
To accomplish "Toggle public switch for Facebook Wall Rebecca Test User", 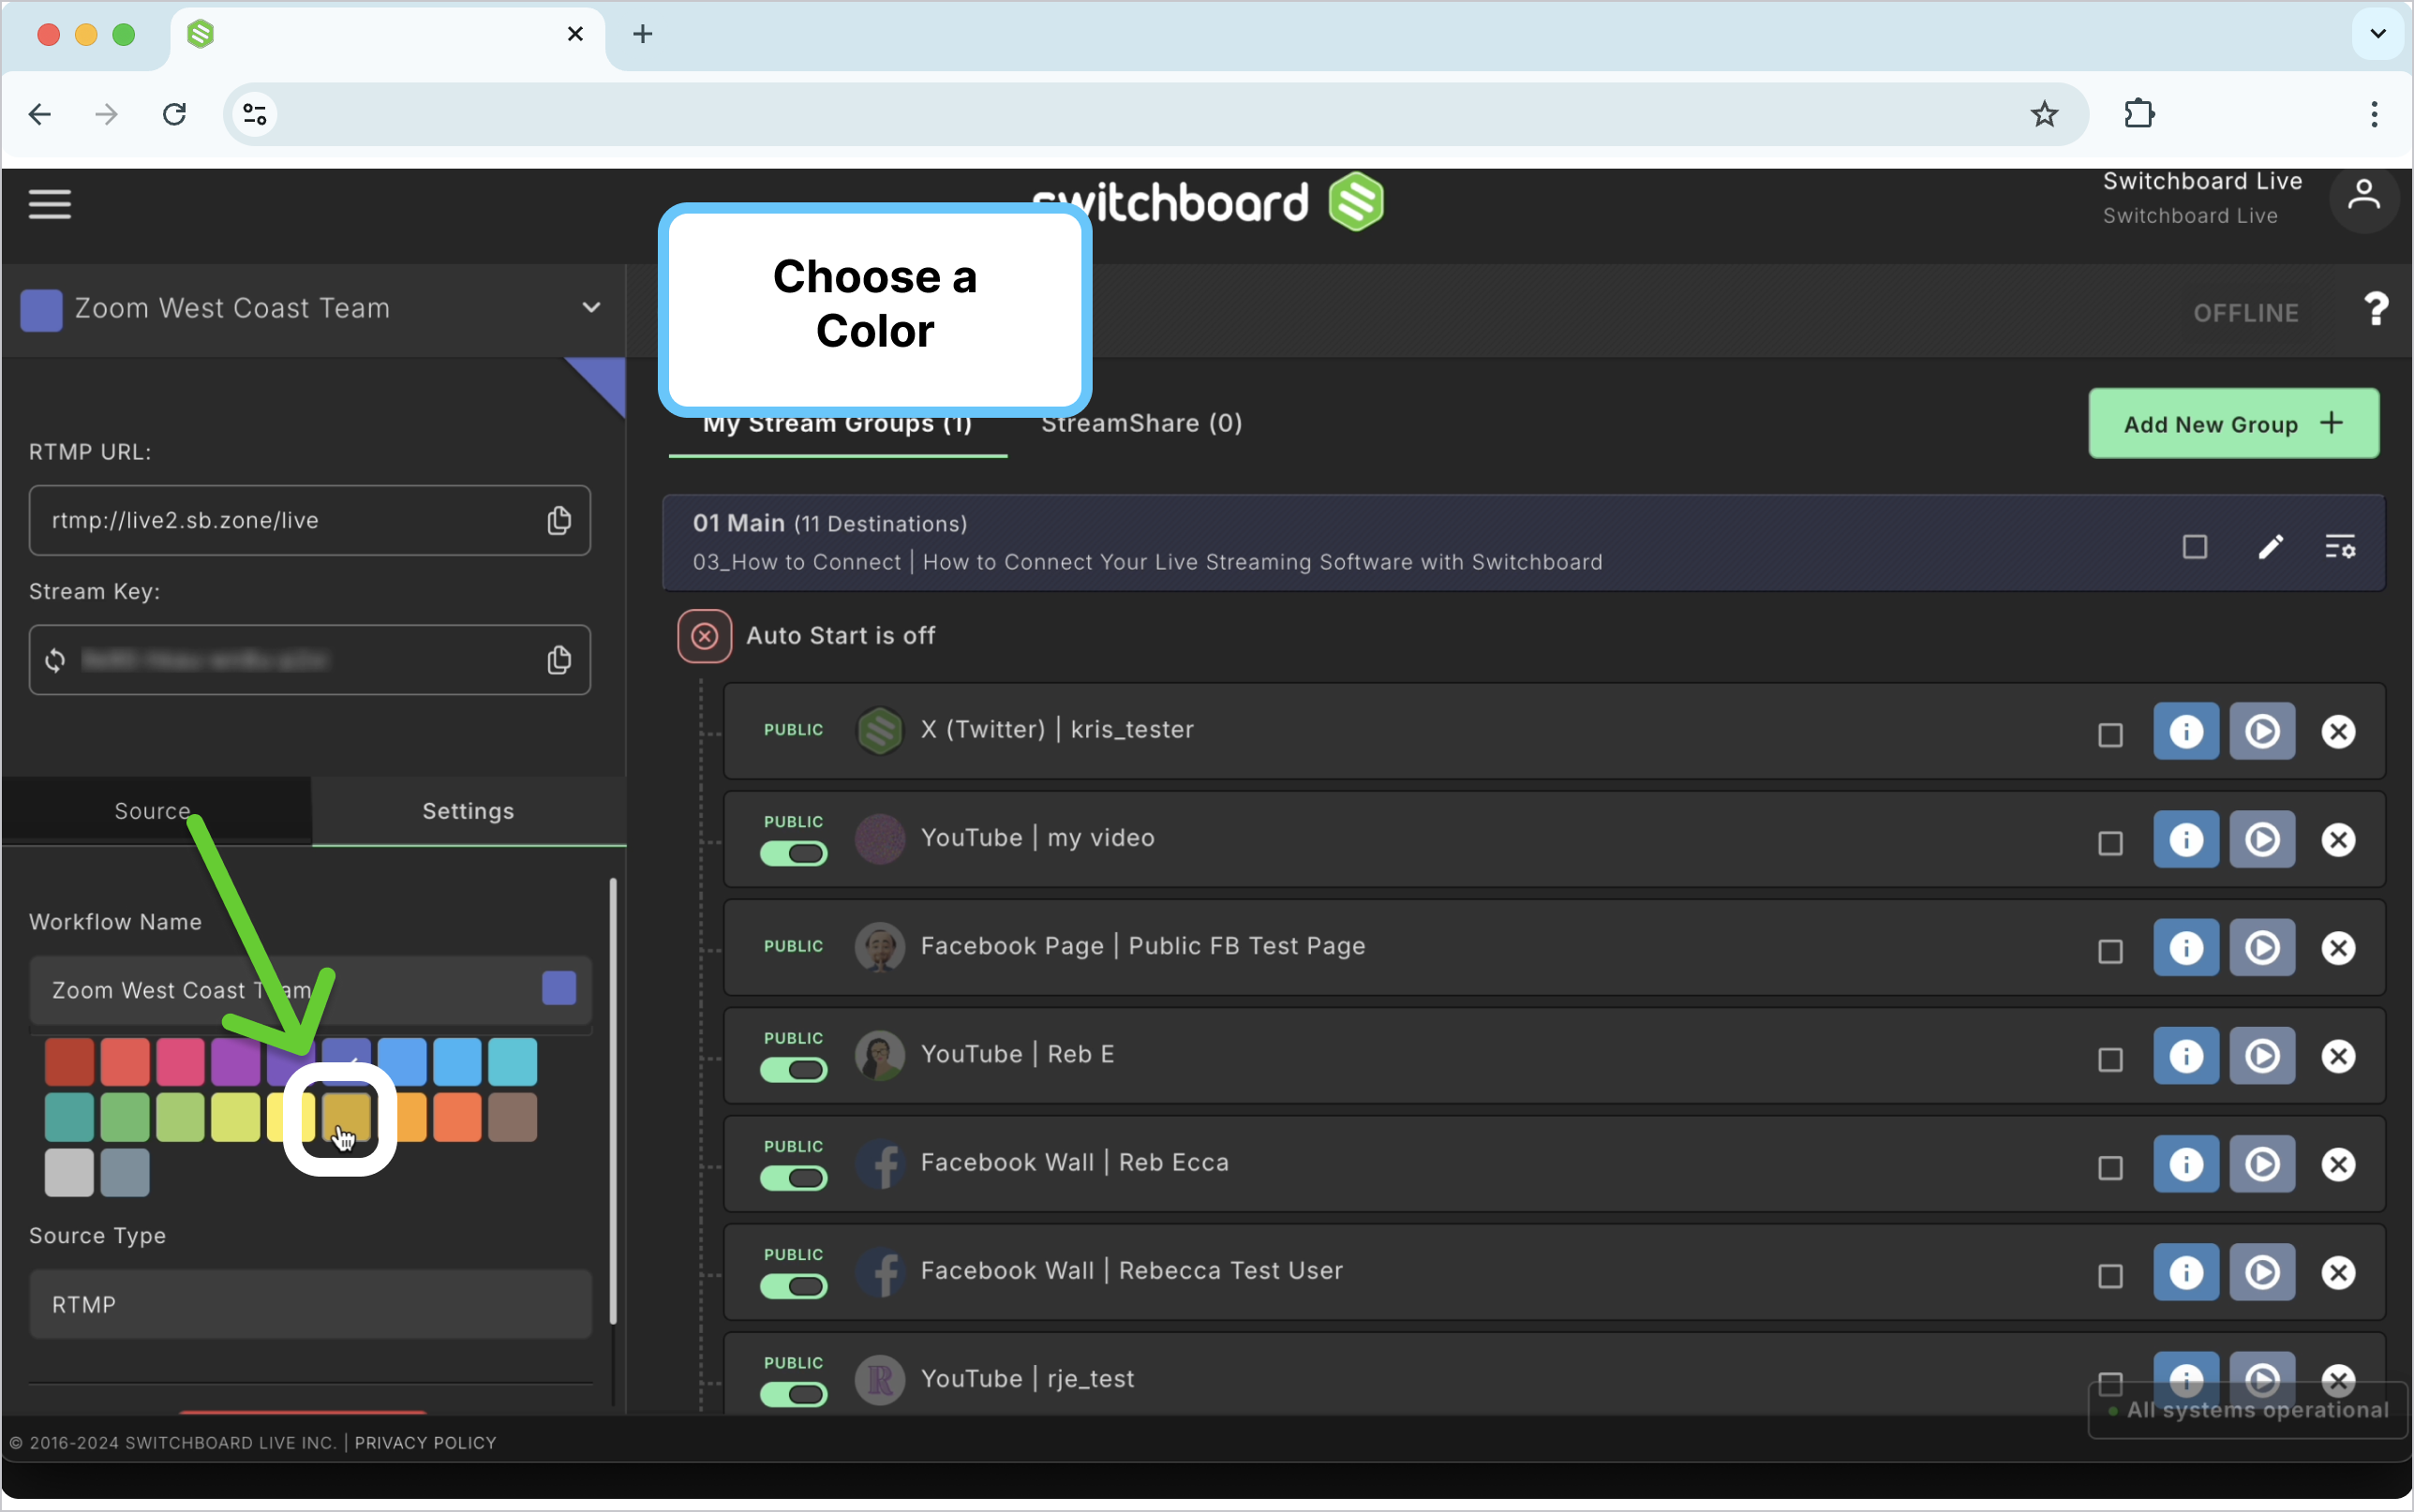I will [793, 1286].
